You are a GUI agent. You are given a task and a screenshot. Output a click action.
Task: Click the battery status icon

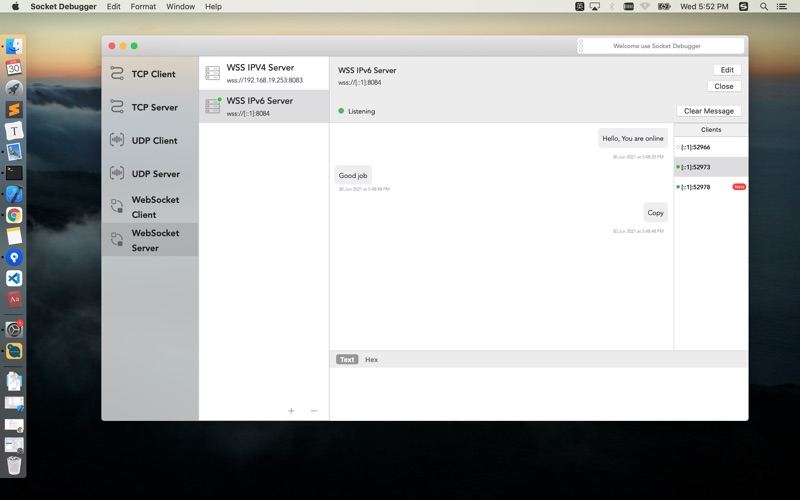tap(664, 7)
